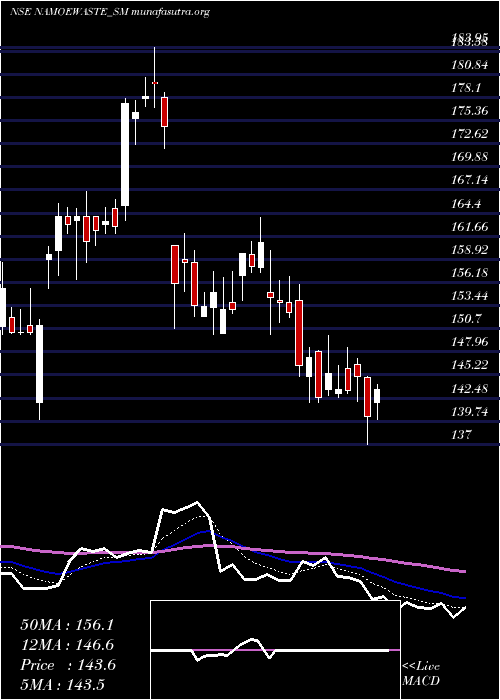500x700 pixels.
Task: Select the 164.4 price level label
Action: (x=466, y=204)
